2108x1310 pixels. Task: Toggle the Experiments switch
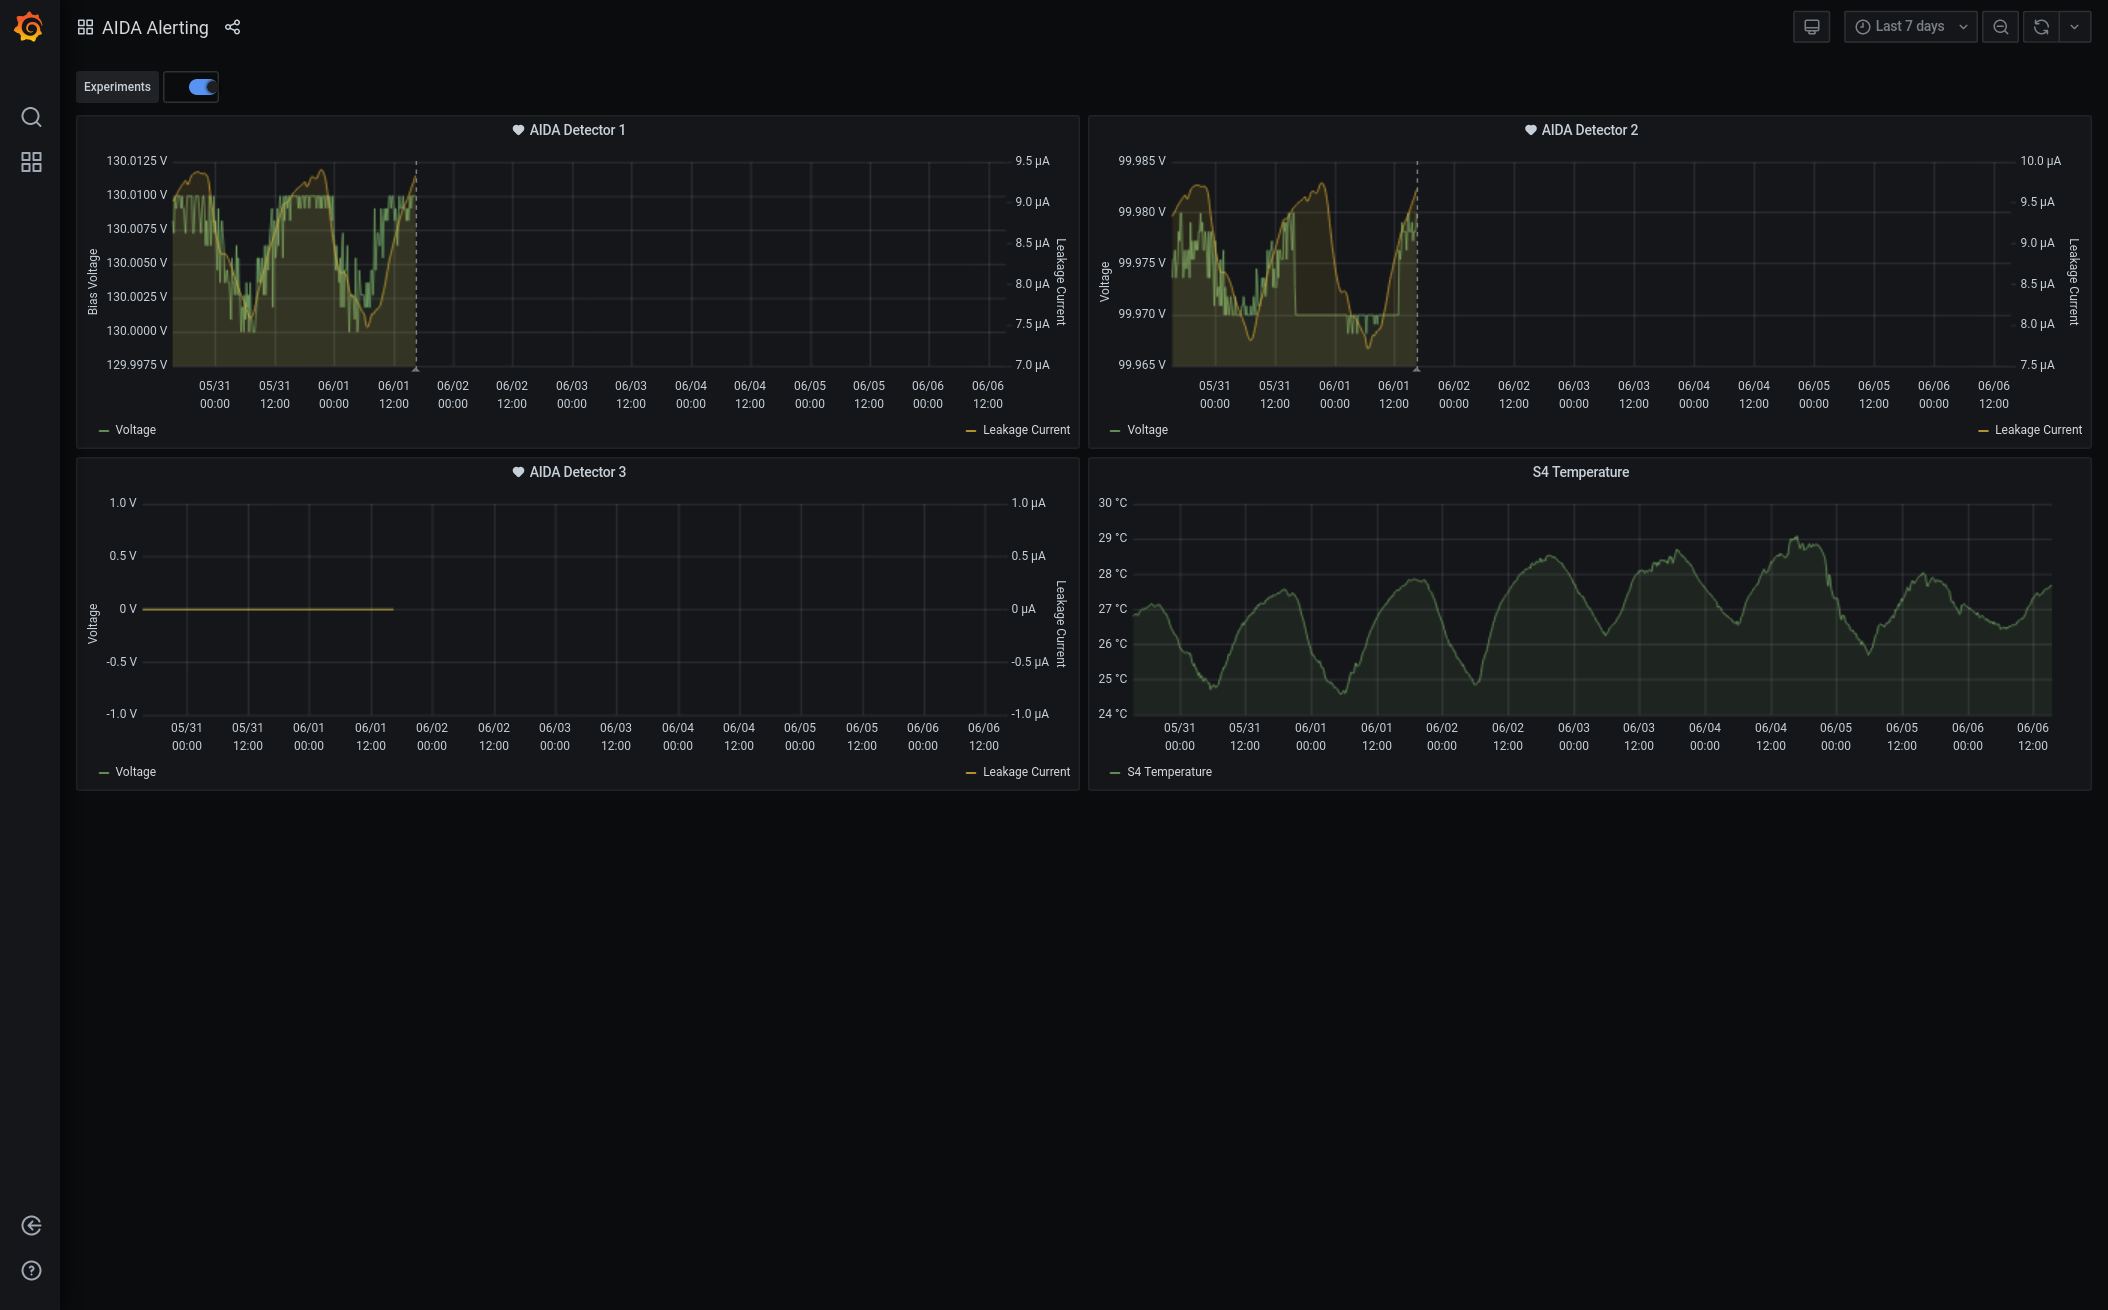point(202,87)
